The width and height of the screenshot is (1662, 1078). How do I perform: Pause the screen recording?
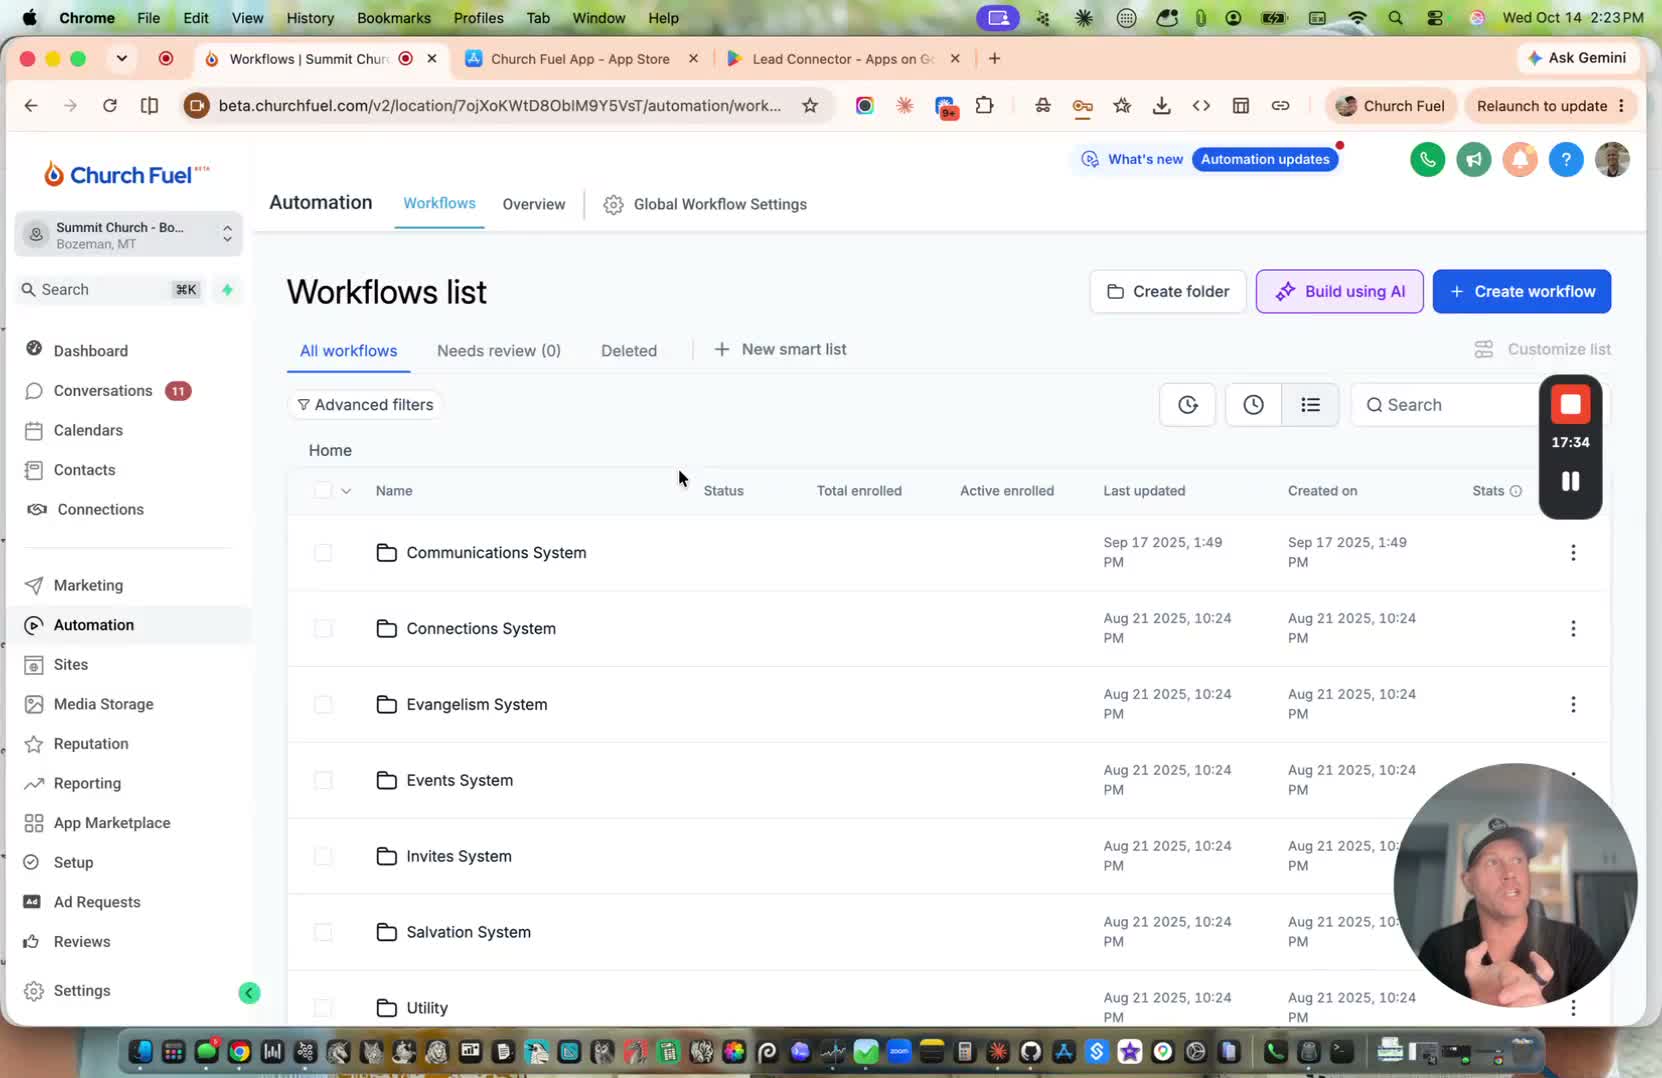(1570, 482)
